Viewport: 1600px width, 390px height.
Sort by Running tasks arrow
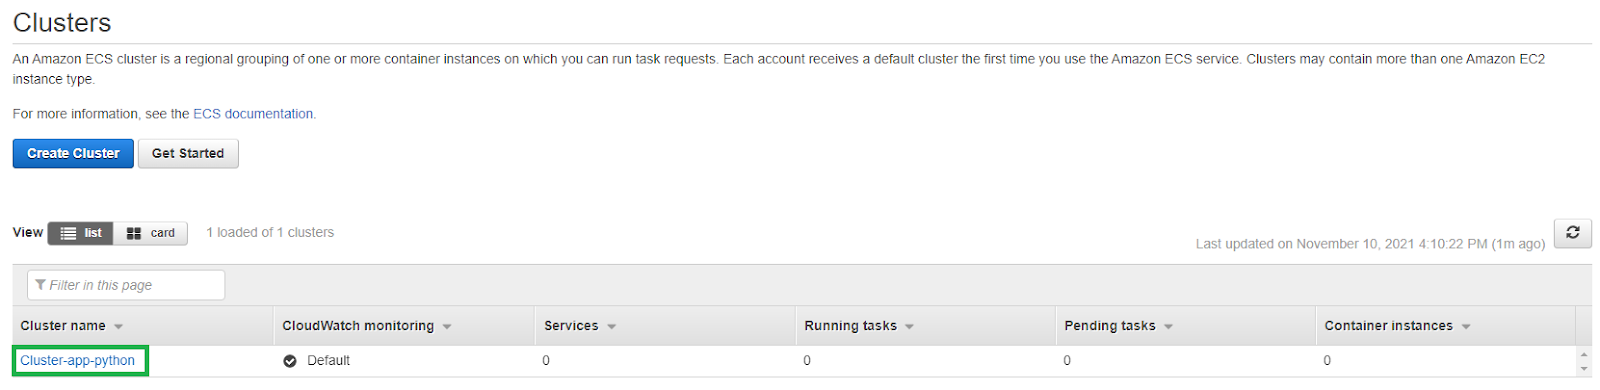coord(909,327)
